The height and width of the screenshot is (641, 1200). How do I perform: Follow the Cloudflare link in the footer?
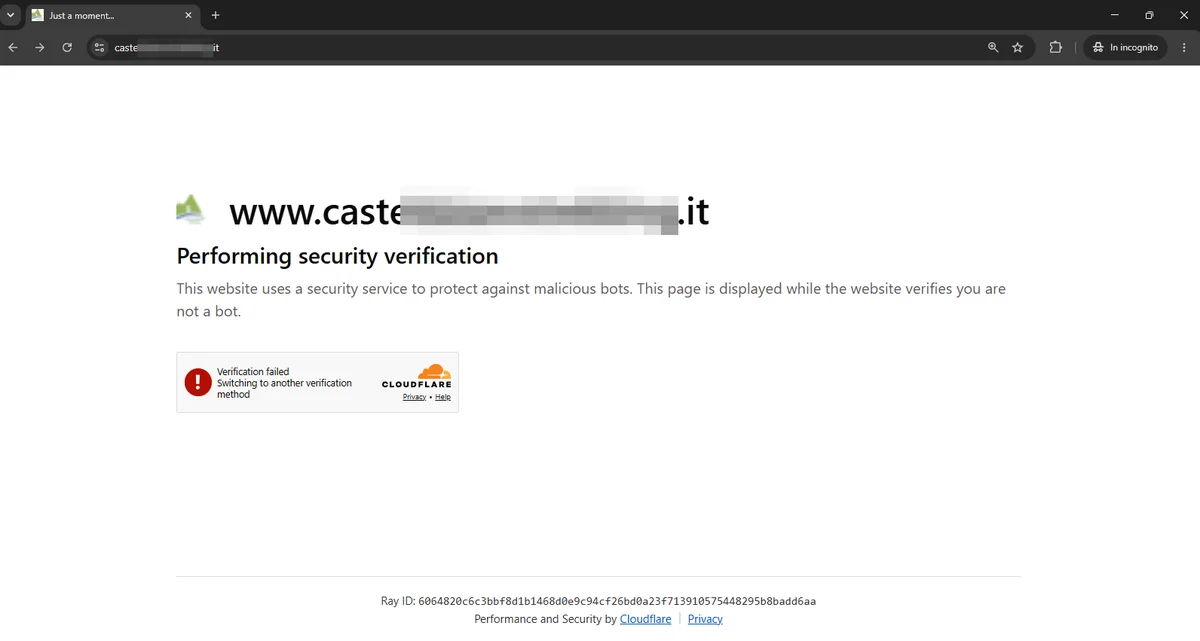pyautogui.click(x=645, y=619)
